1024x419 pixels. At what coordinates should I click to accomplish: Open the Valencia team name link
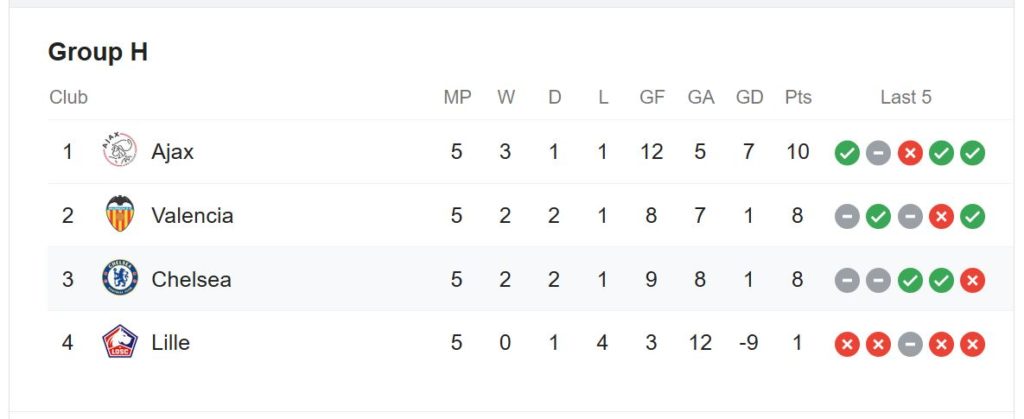tap(192, 215)
